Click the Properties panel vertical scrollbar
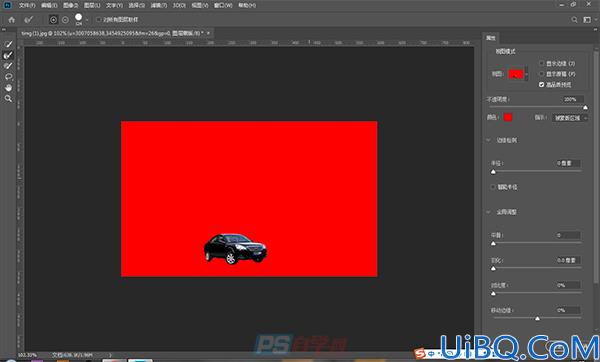The image size is (600, 362). tap(595, 167)
